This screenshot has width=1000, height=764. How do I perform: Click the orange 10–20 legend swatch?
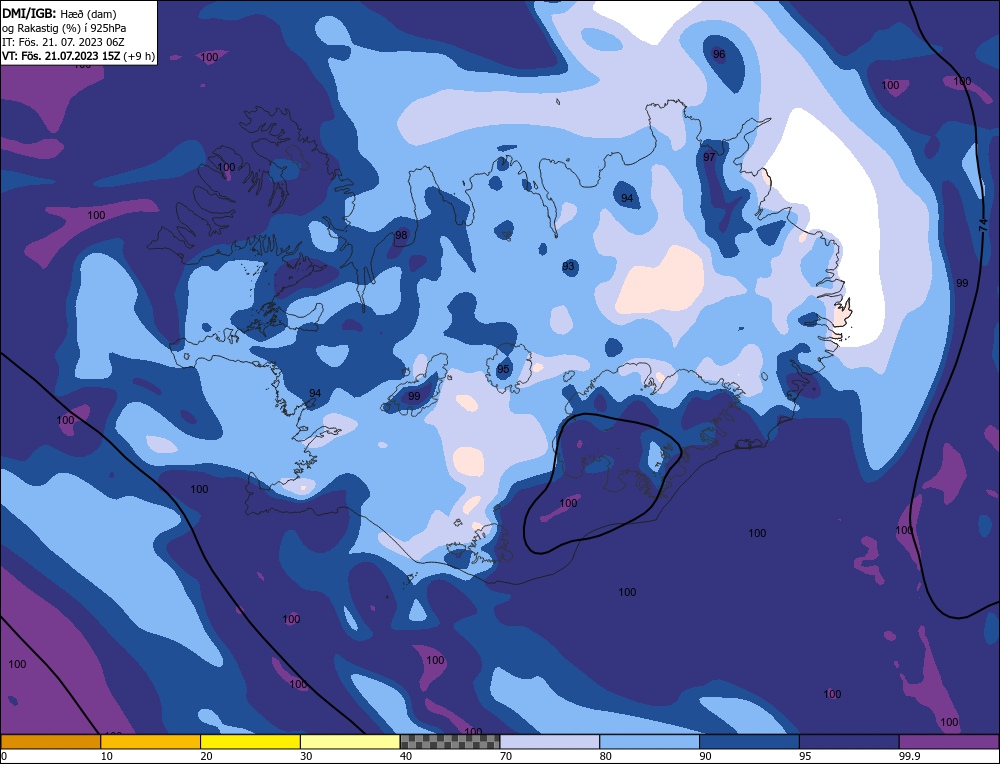151,742
